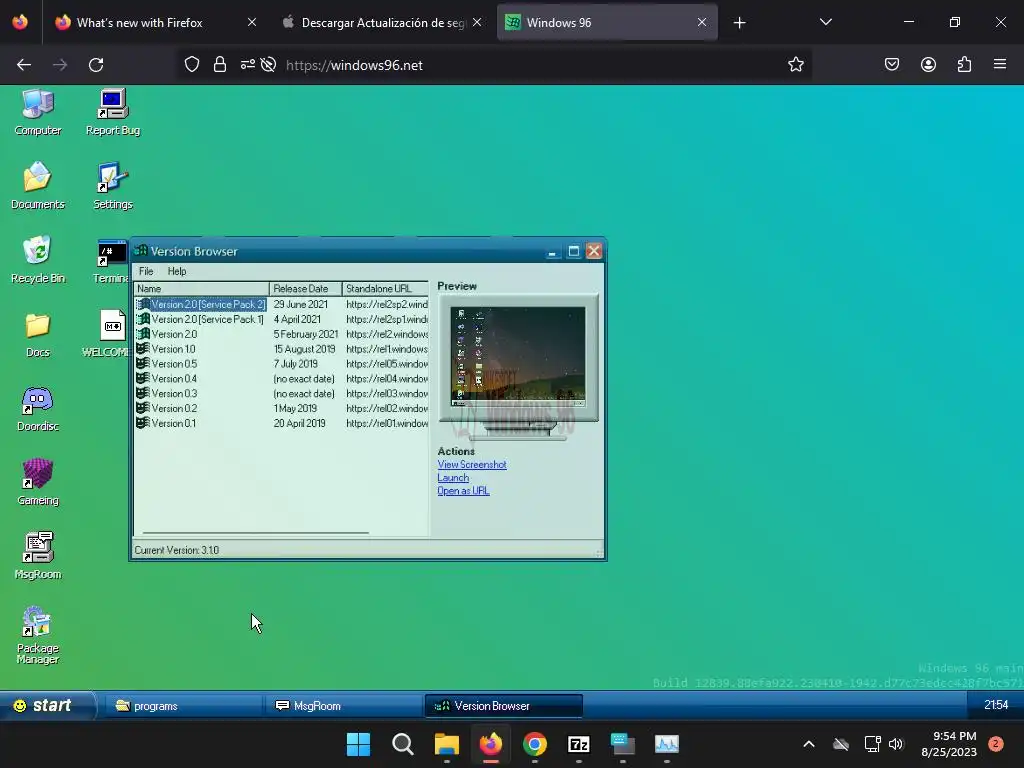This screenshot has height=768, width=1024.
Task: Bookmark this page with the star
Action: click(x=795, y=65)
